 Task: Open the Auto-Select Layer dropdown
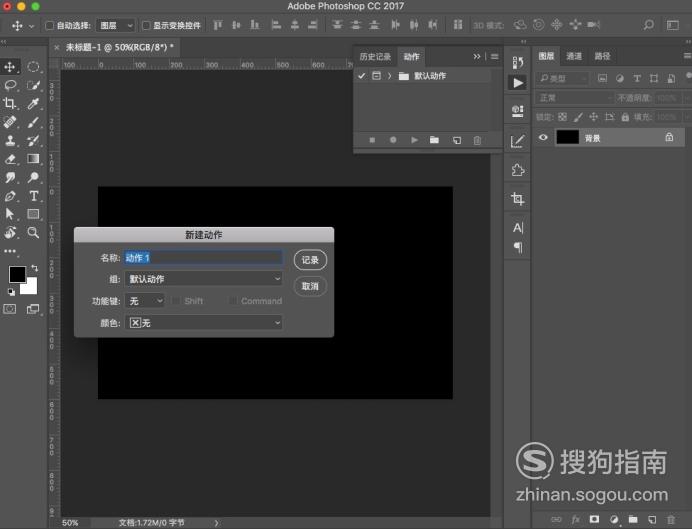click(x=116, y=26)
